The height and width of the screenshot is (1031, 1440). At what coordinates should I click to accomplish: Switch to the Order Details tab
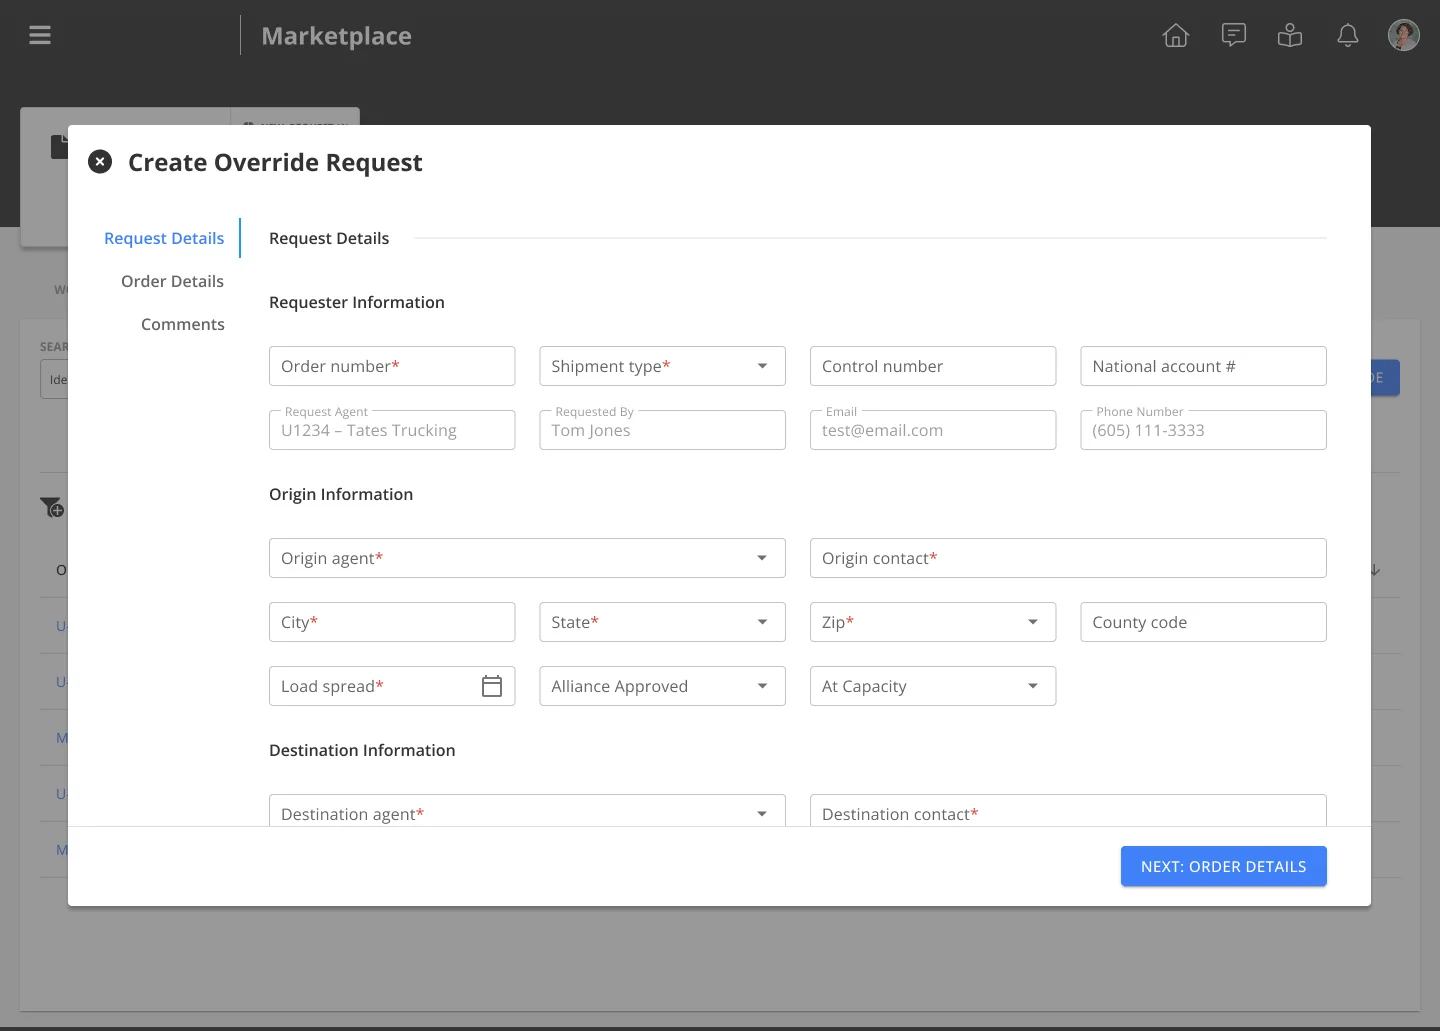pyautogui.click(x=172, y=281)
